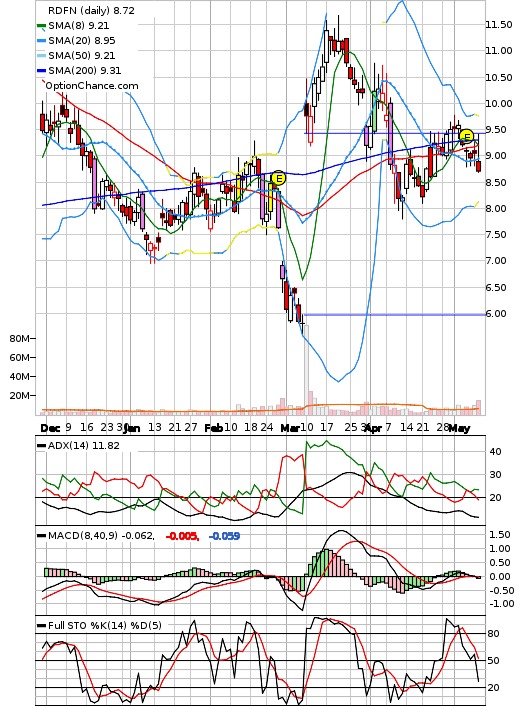
Task: Click the red -0.005 MACD value
Action: 182,536
